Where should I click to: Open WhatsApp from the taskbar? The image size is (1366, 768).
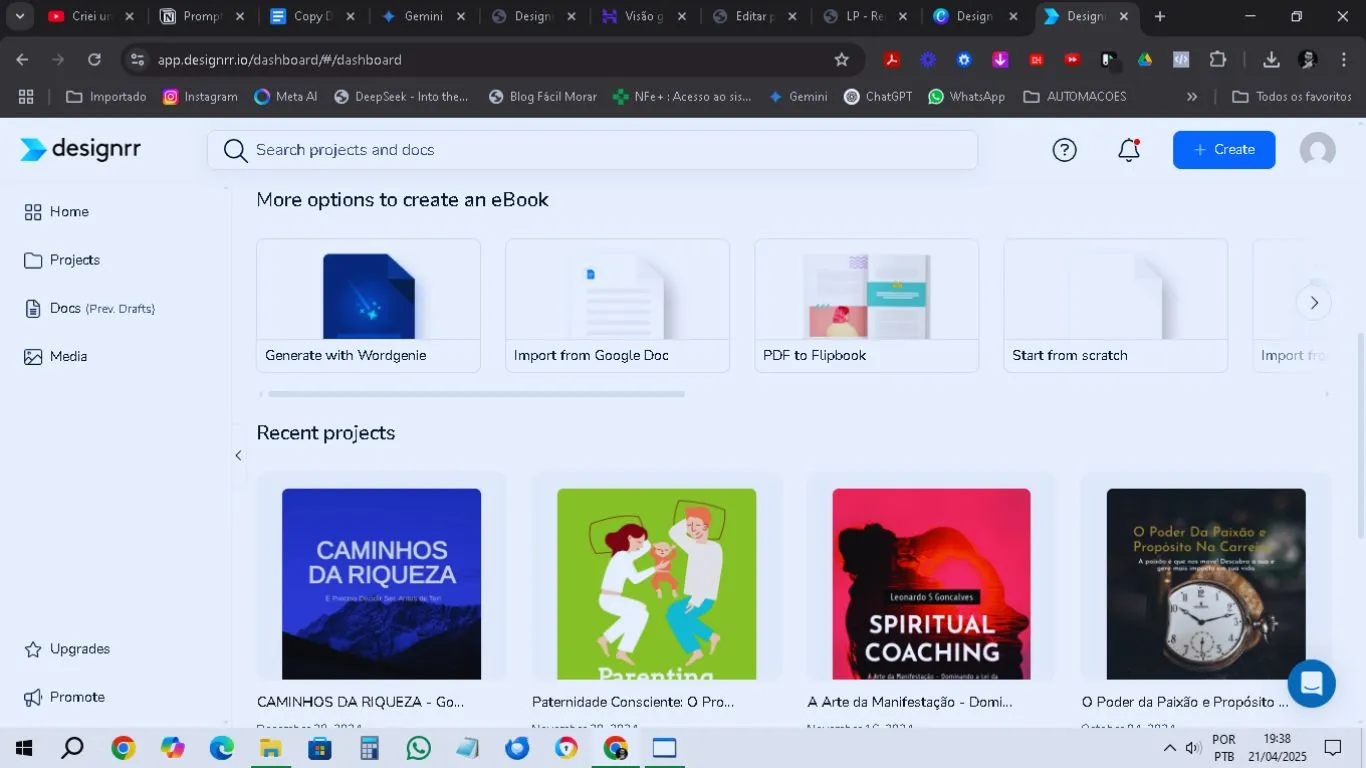[x=419, y=748]
